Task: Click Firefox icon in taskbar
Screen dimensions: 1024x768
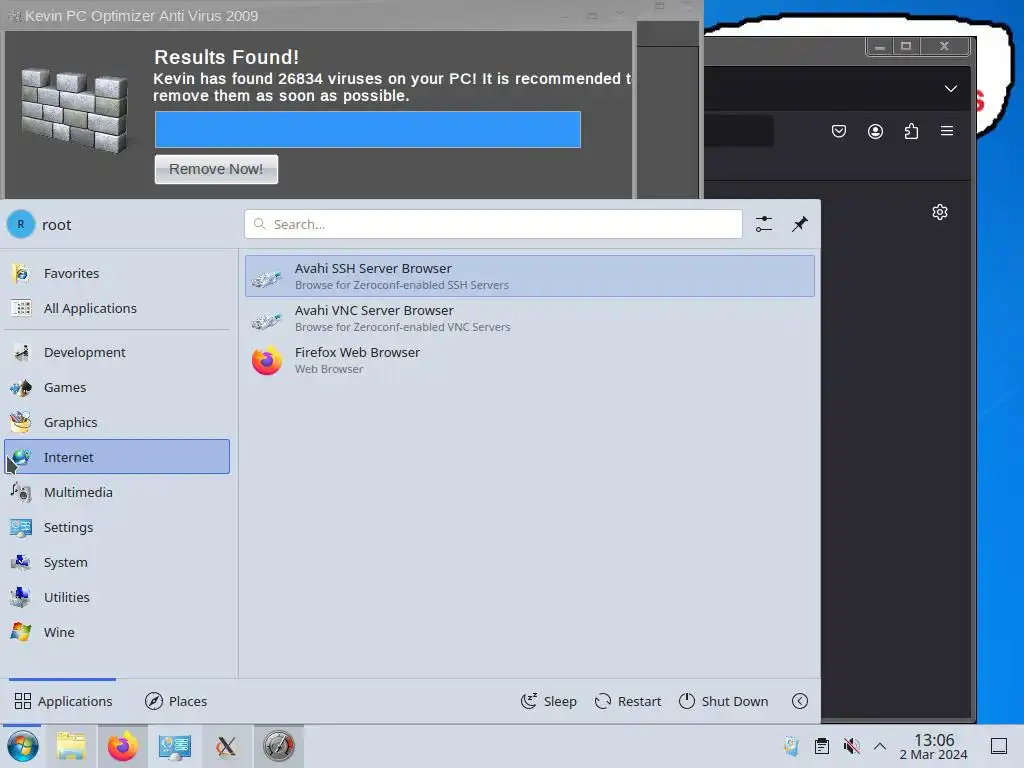Action: point(123,746)
